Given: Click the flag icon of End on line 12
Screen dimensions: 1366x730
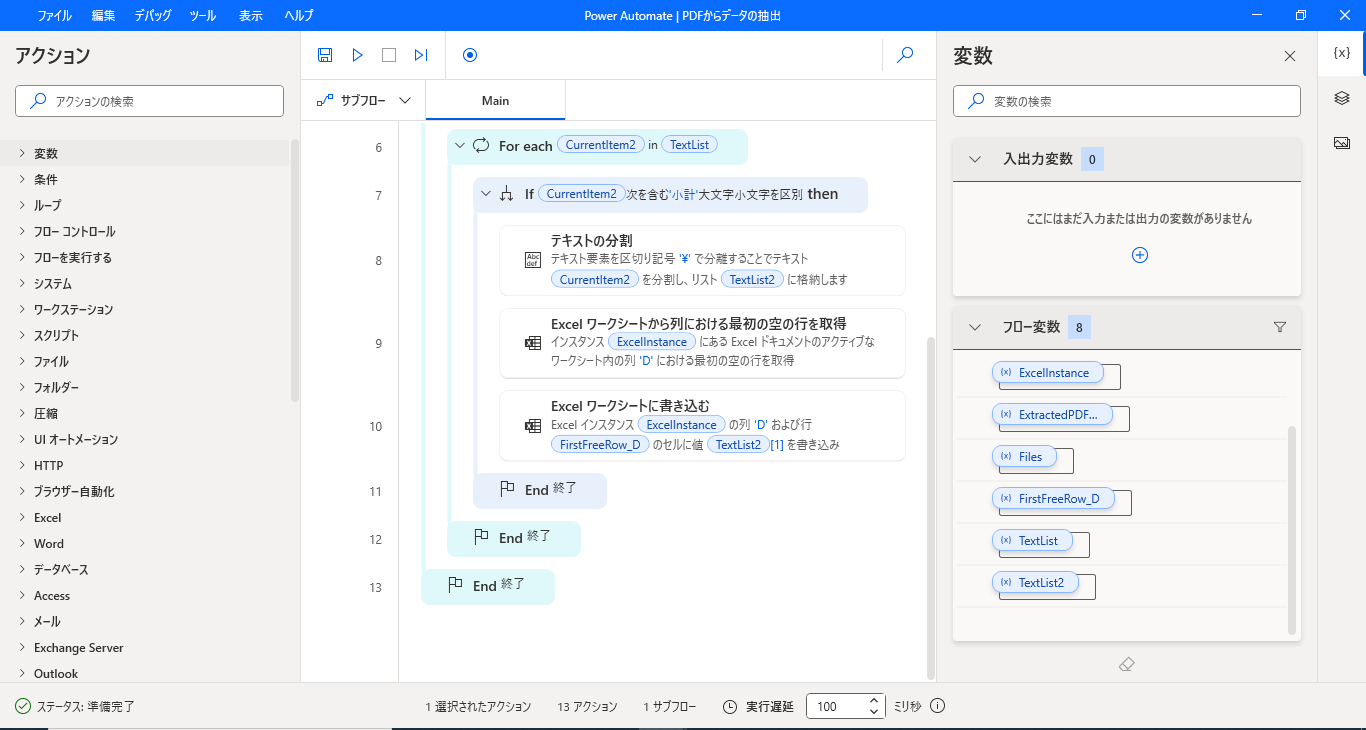Looking at the screenshot, I should click(x=482, y=538).
